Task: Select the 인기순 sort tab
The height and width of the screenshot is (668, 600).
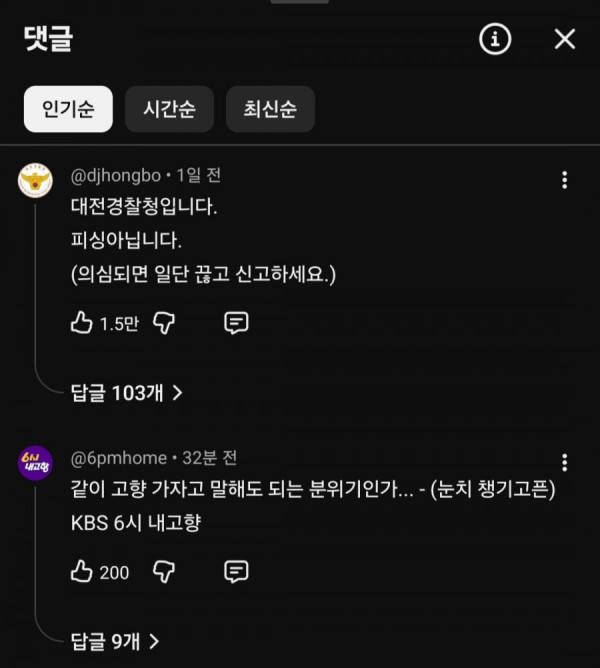Action: coord(68,109)
